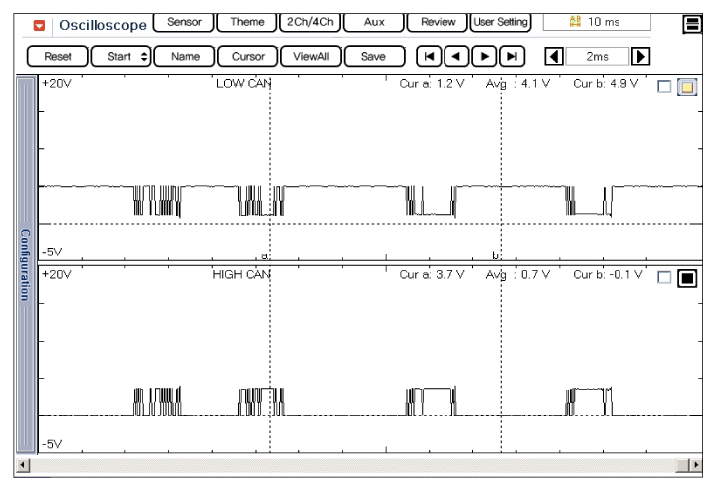Jump to first waveform record
This screenshot has height=491, width=716.
pos(429,57)
